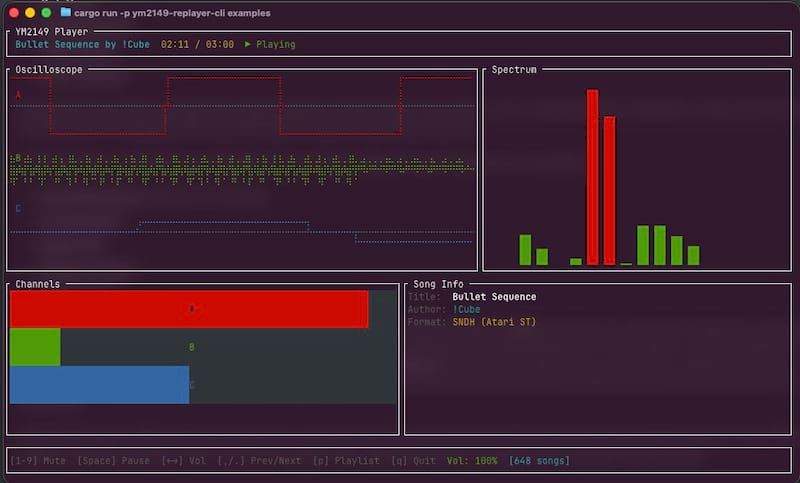Click the 'Oscilloscope' panel title

coord(49,70)
